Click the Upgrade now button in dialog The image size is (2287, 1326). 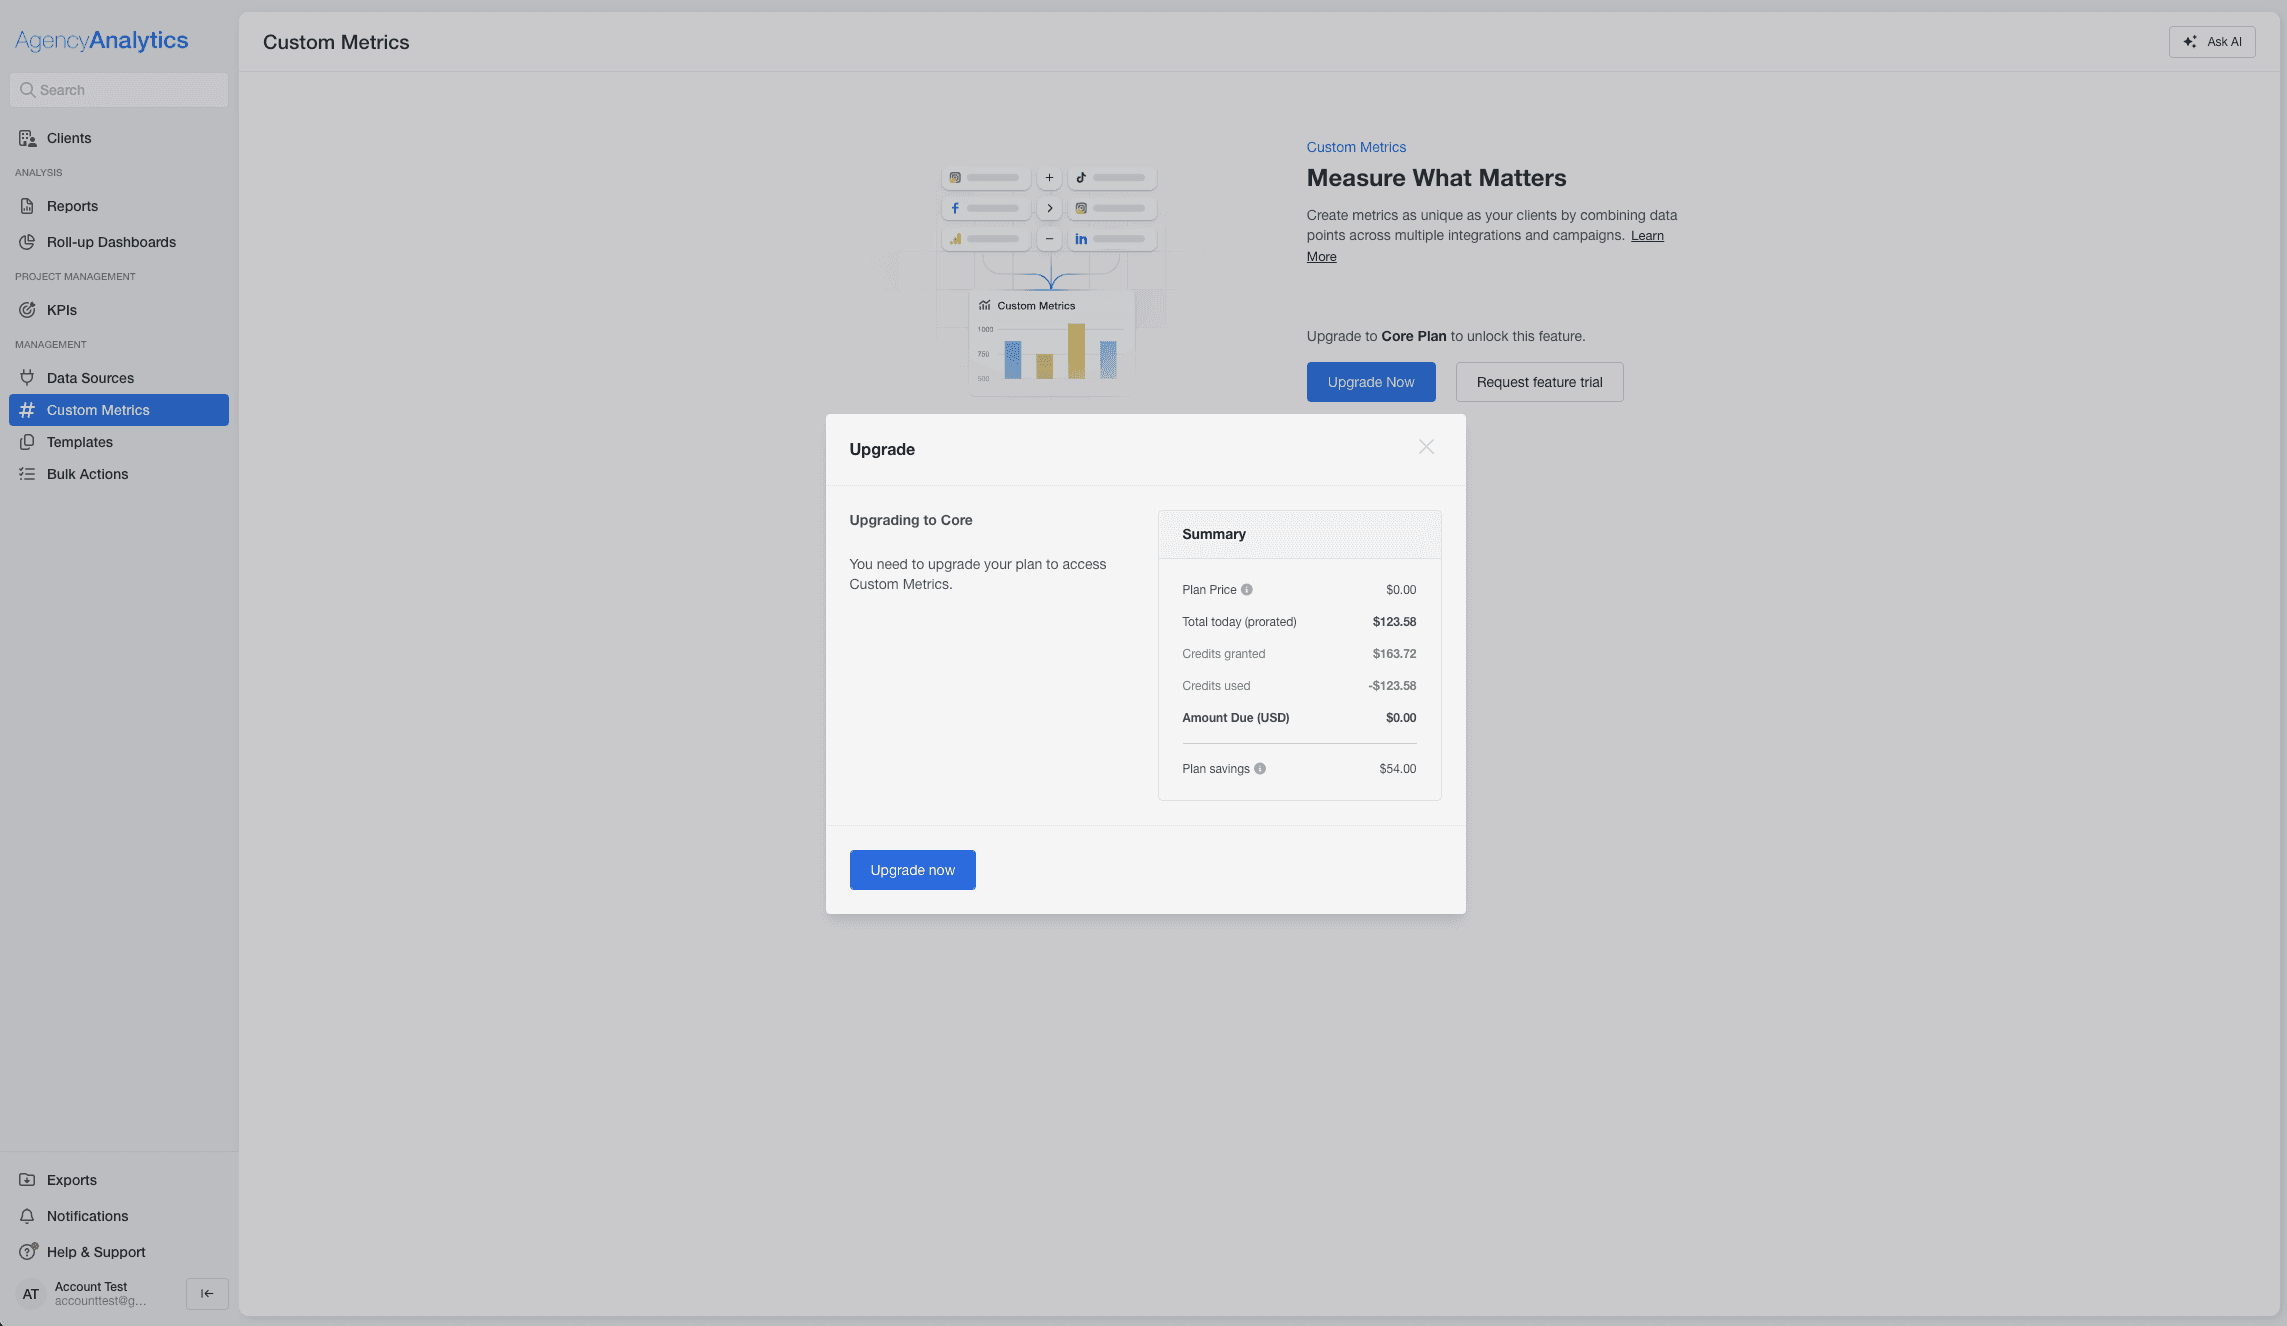(912, 870)
